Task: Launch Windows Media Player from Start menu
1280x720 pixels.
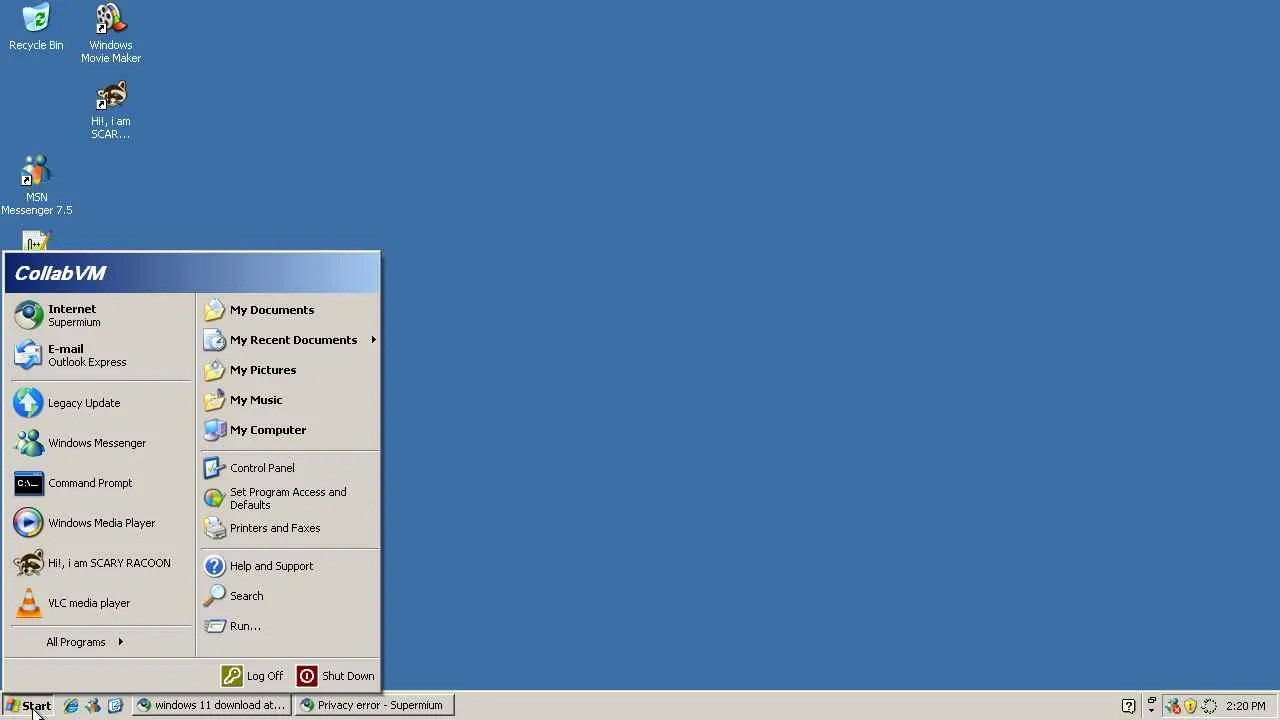Action: (x=101, y=523)
